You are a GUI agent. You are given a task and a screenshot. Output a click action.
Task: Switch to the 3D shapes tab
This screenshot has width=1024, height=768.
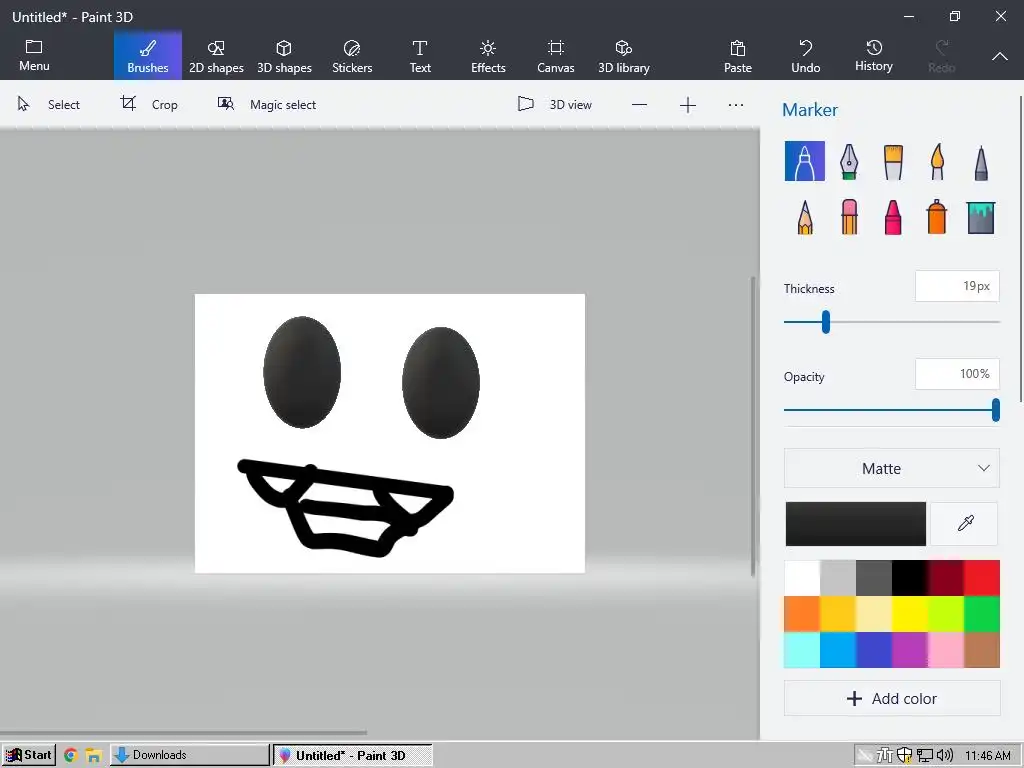(x=284, y=56)
